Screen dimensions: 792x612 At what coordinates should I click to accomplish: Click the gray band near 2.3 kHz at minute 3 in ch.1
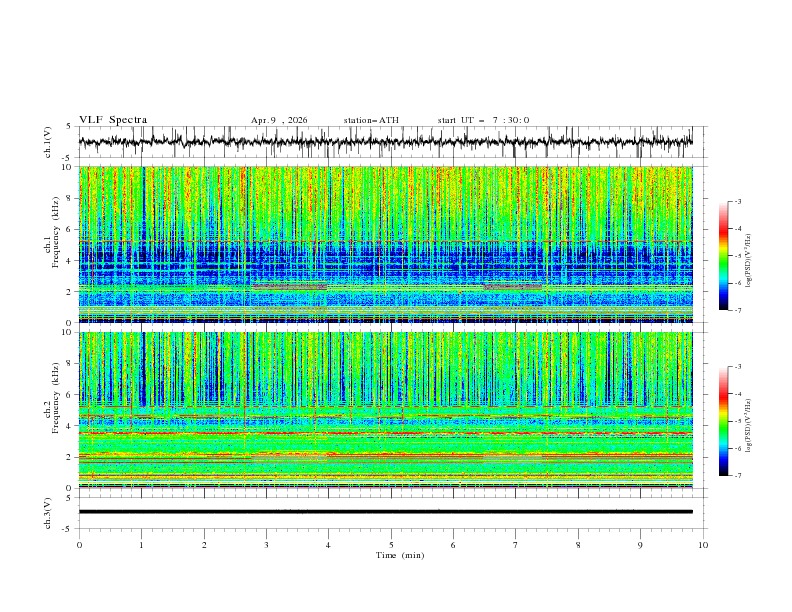(x=289, y=286)
